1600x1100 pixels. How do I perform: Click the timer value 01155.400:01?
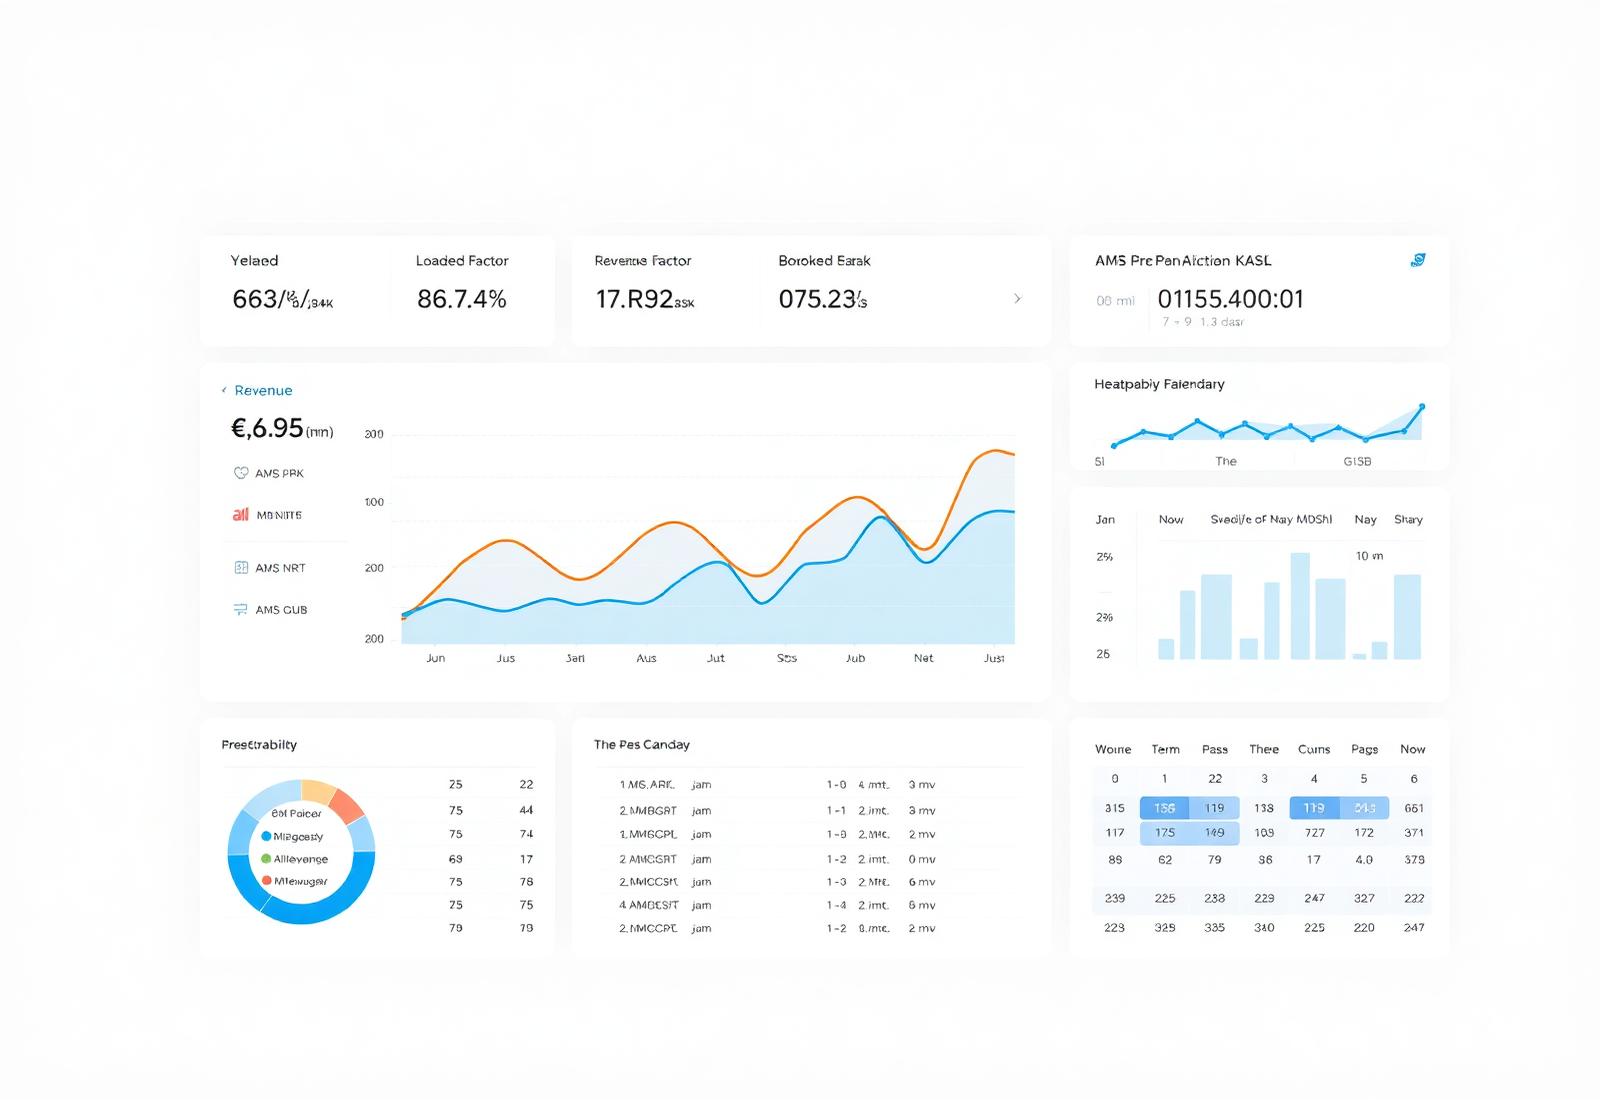pos(1230,299)
